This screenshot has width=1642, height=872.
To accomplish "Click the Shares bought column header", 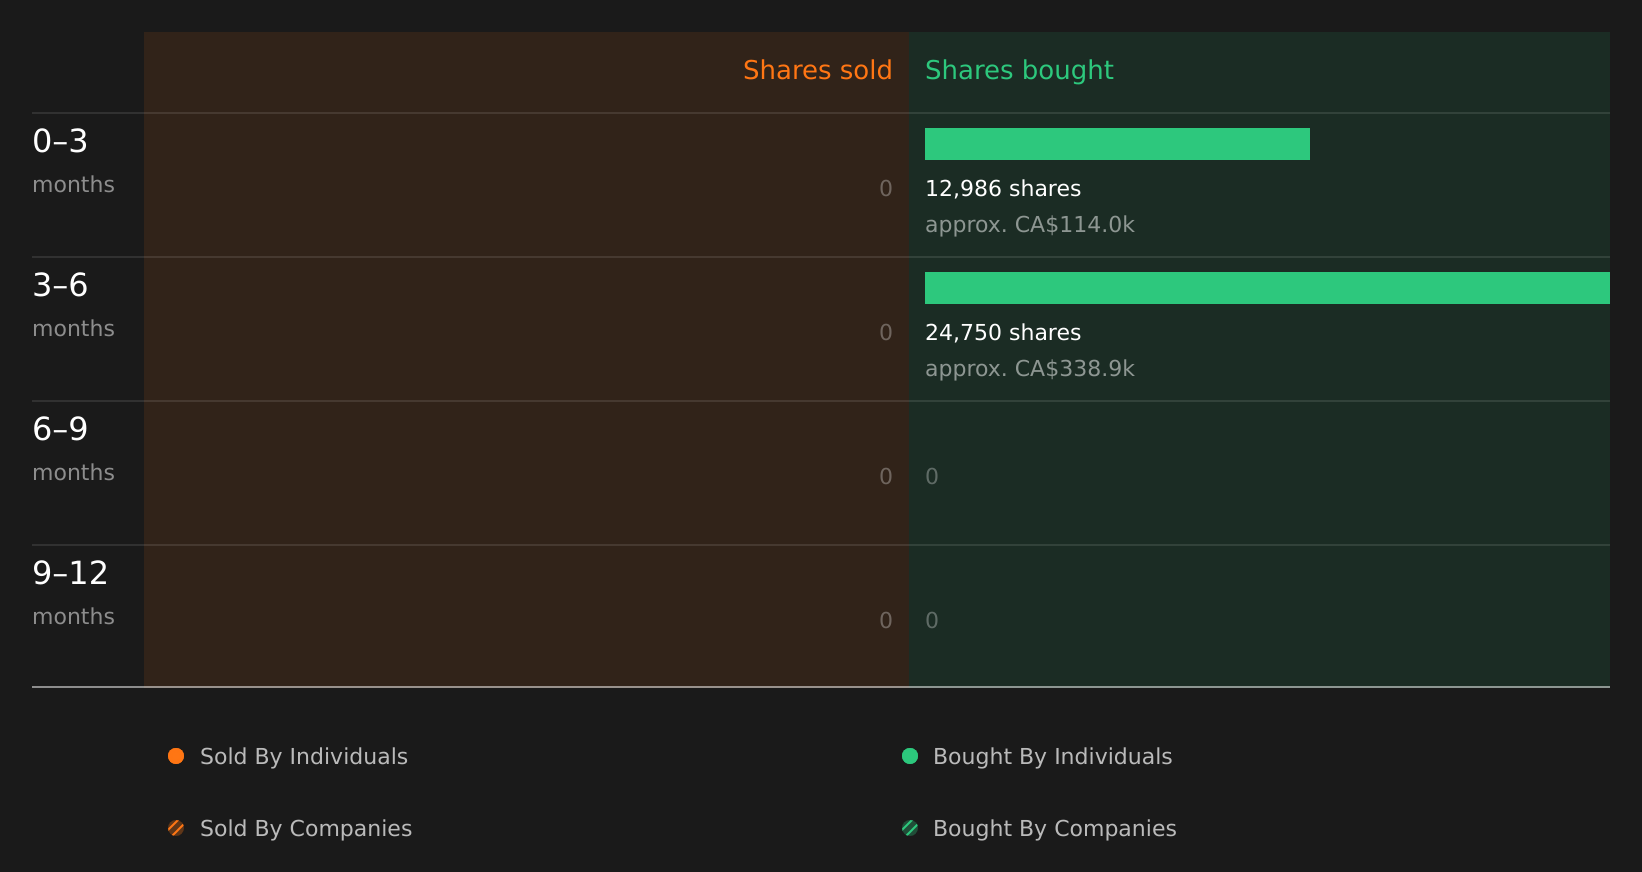I will coord(1019,70).
